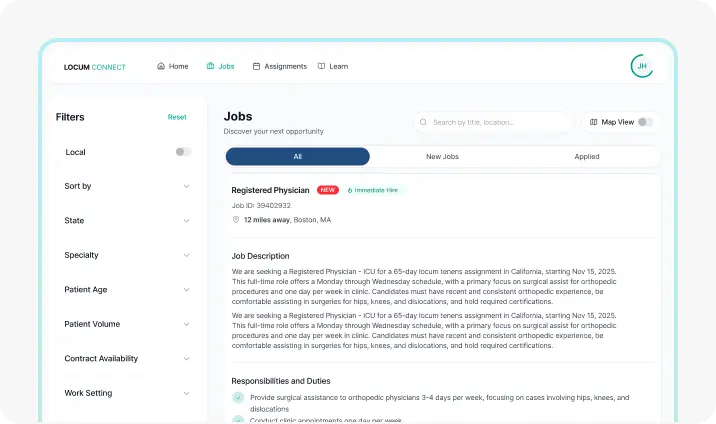Reset all filters
Image resolution: width=716 pixels, height=424 pixels.
click(x=177, y=117)
